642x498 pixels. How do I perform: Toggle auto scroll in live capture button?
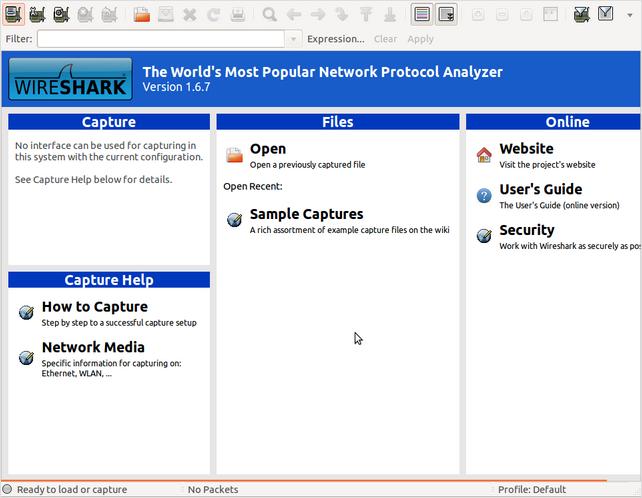click(446, 14)
